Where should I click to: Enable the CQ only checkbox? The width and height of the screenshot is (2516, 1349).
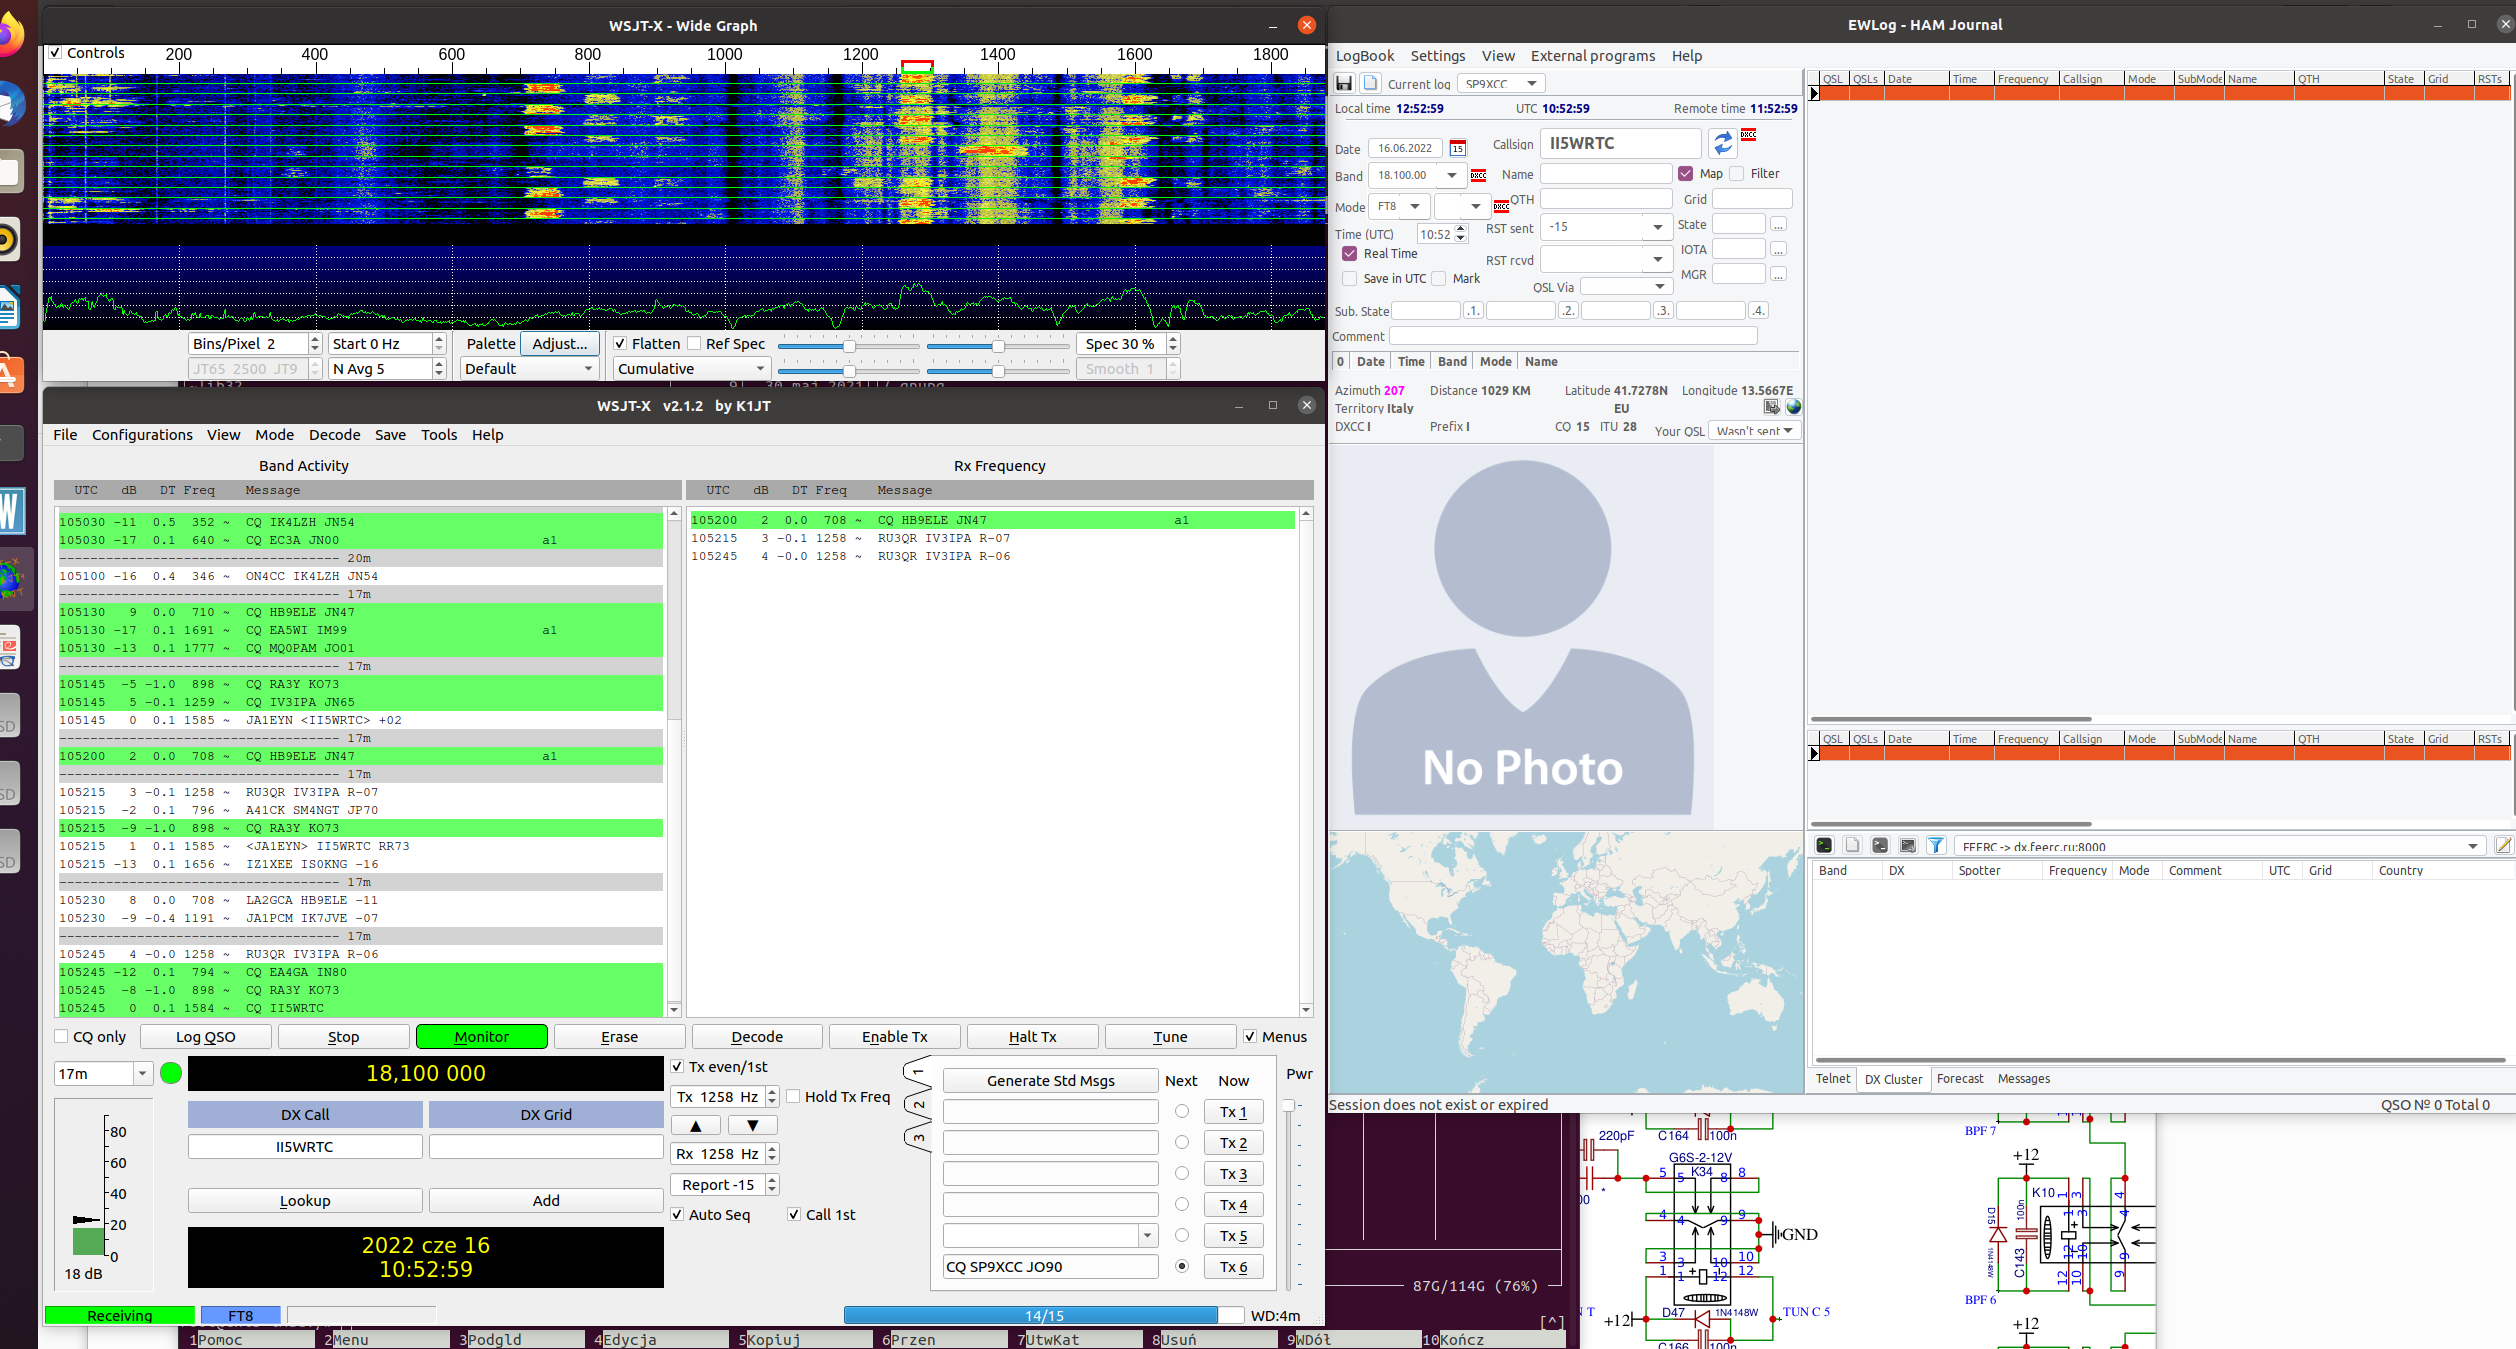pos(62,1036)
